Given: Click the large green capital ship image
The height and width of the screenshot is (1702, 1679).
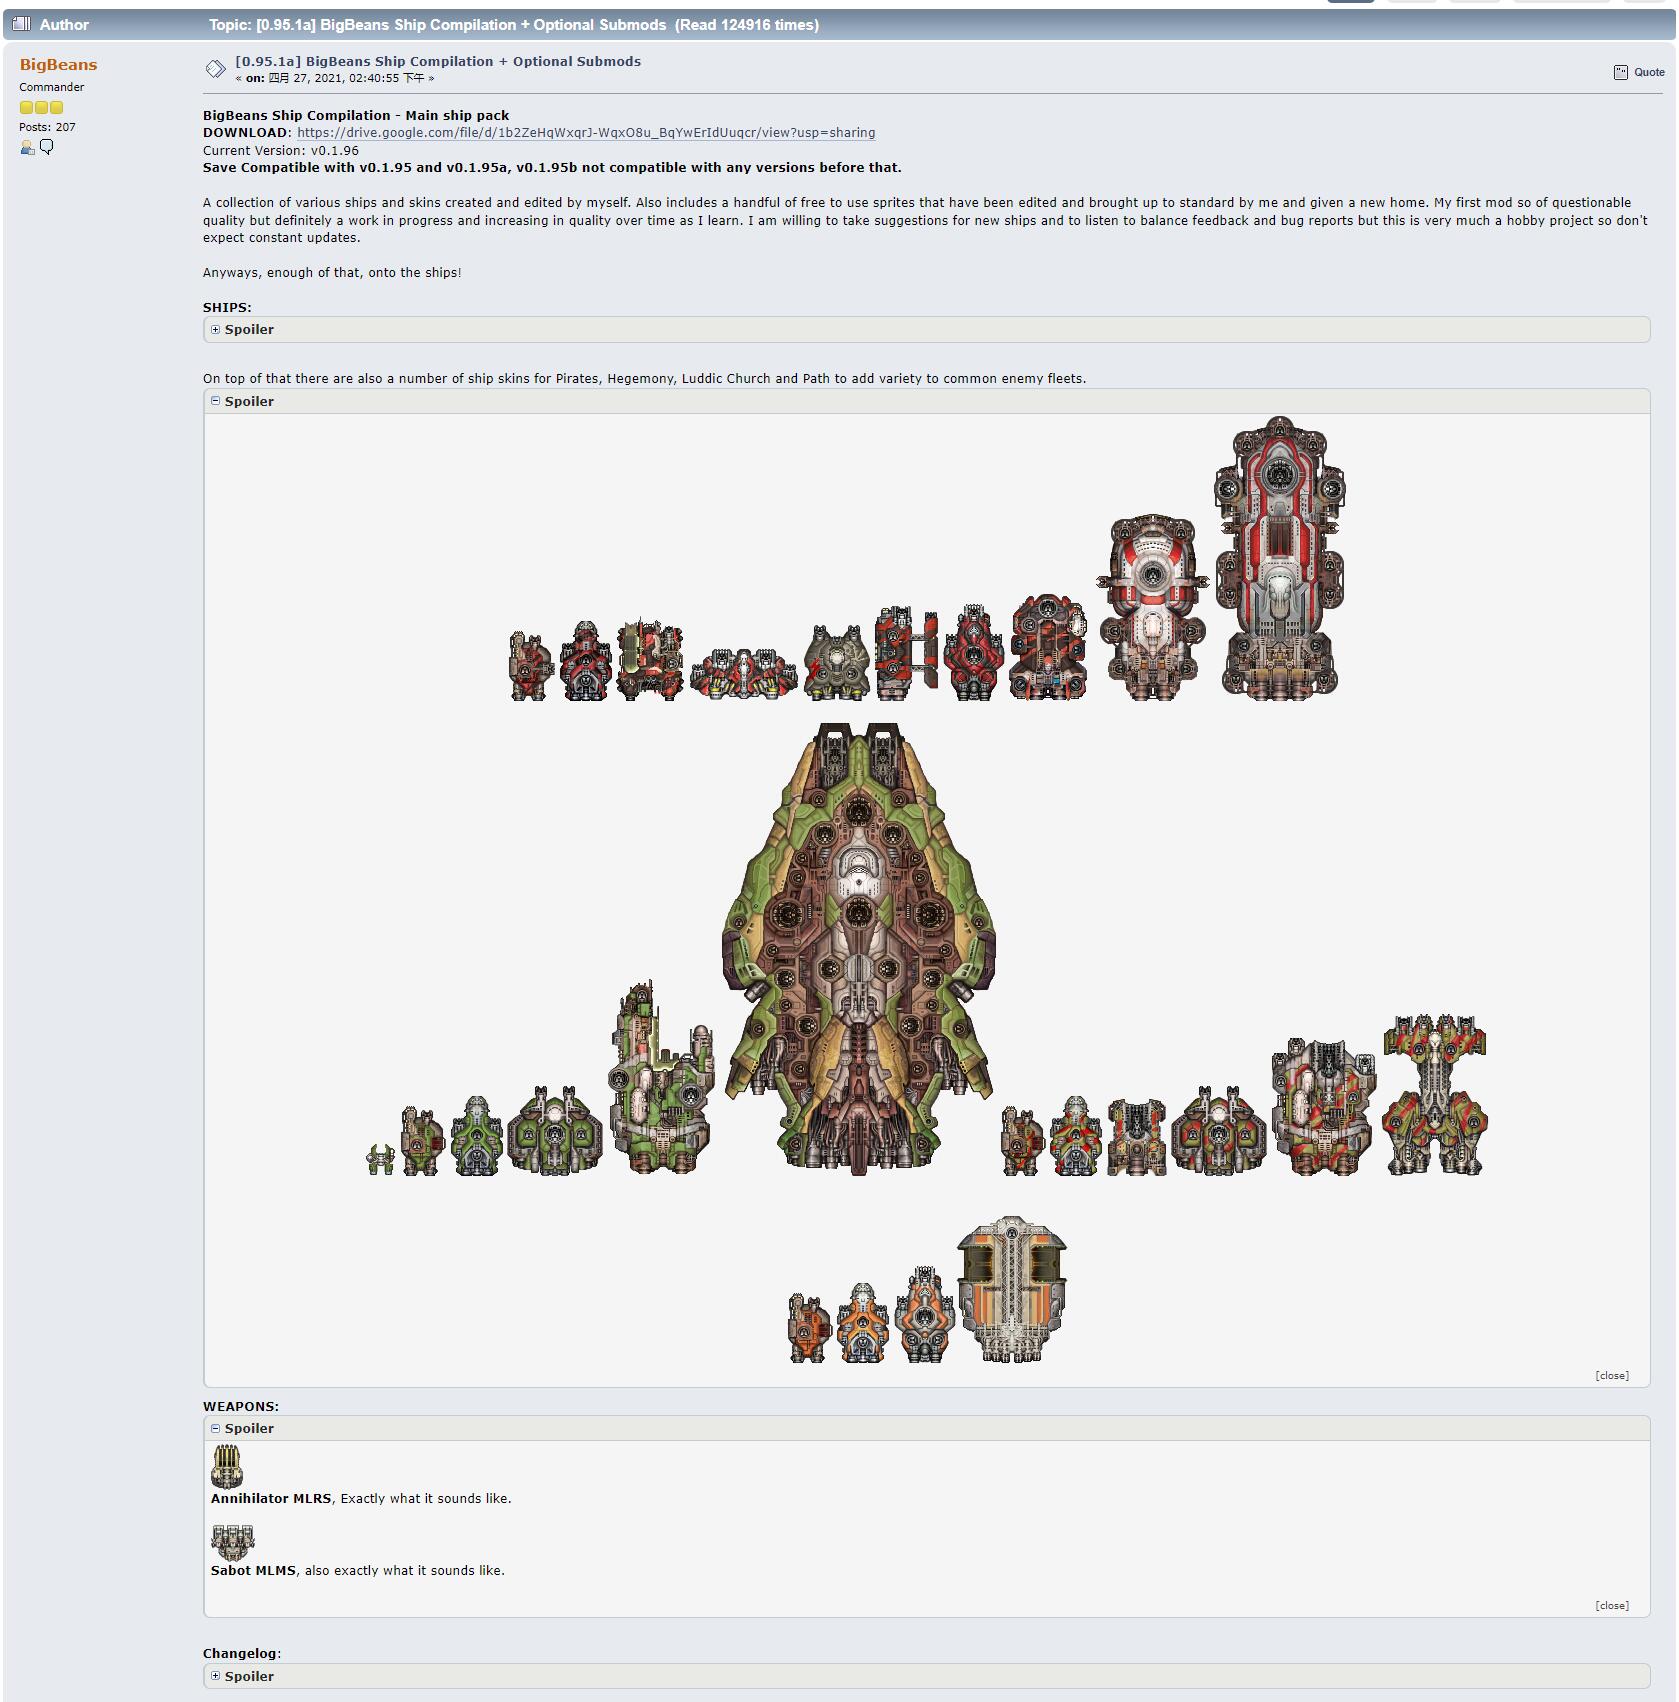Looking at the screenshot, I should [x=858, y=948].
